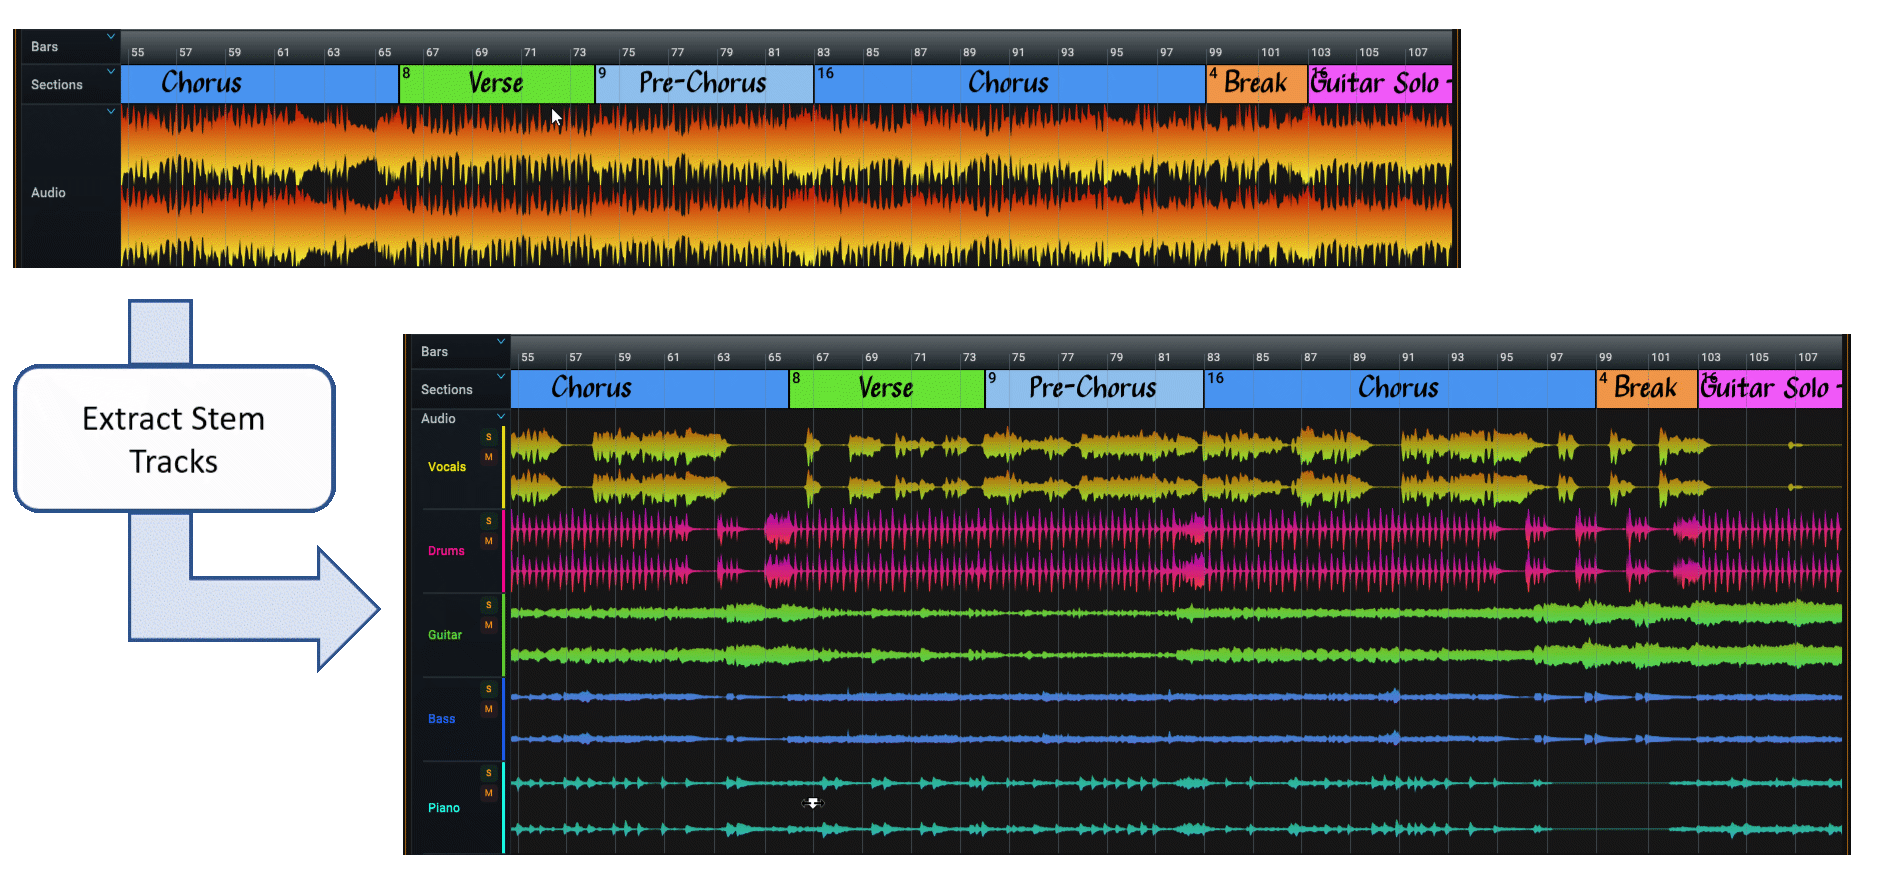This screenshot has width=1892, height=887.
Task: Select the orange Break section in stems panel
Action: 1647,389
